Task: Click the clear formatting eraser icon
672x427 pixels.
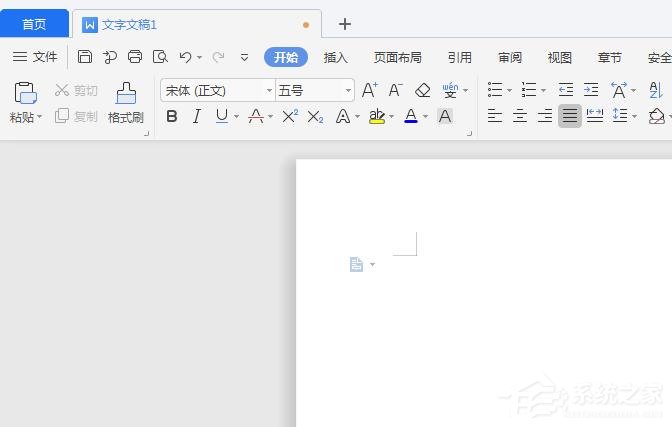Action: tap(422, 90)
